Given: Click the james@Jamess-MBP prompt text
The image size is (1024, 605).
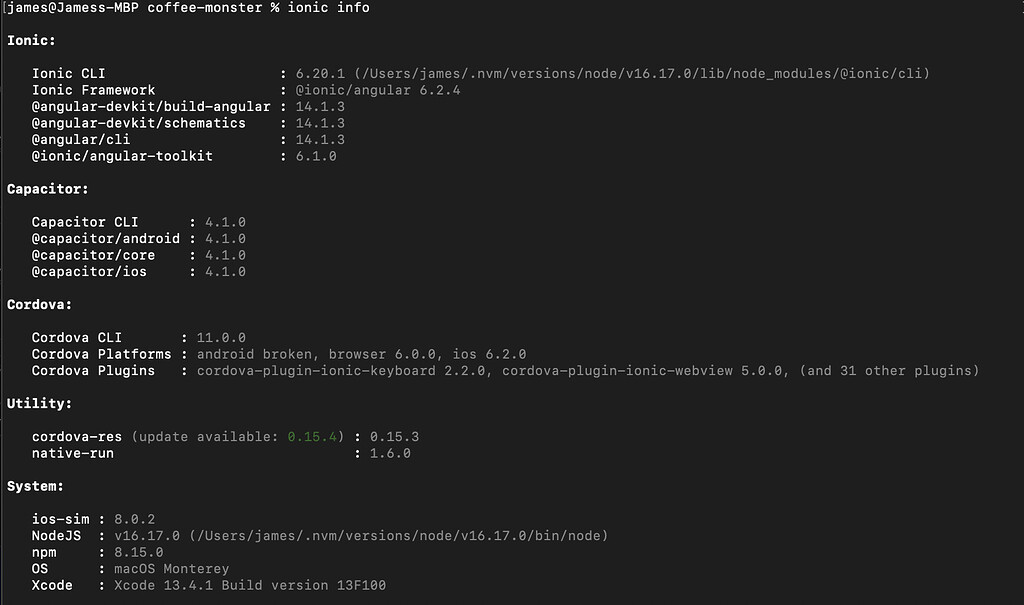Looking at the screenshot, I should click(x=72, y=8).
